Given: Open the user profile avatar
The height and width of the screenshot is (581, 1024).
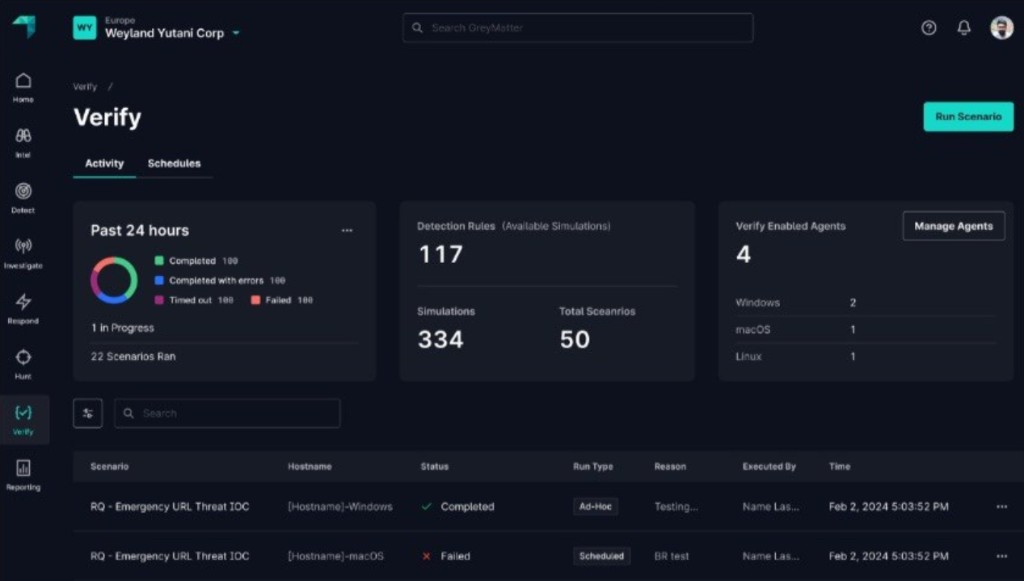Looking at the screenshot, I should coord(1002,27).
